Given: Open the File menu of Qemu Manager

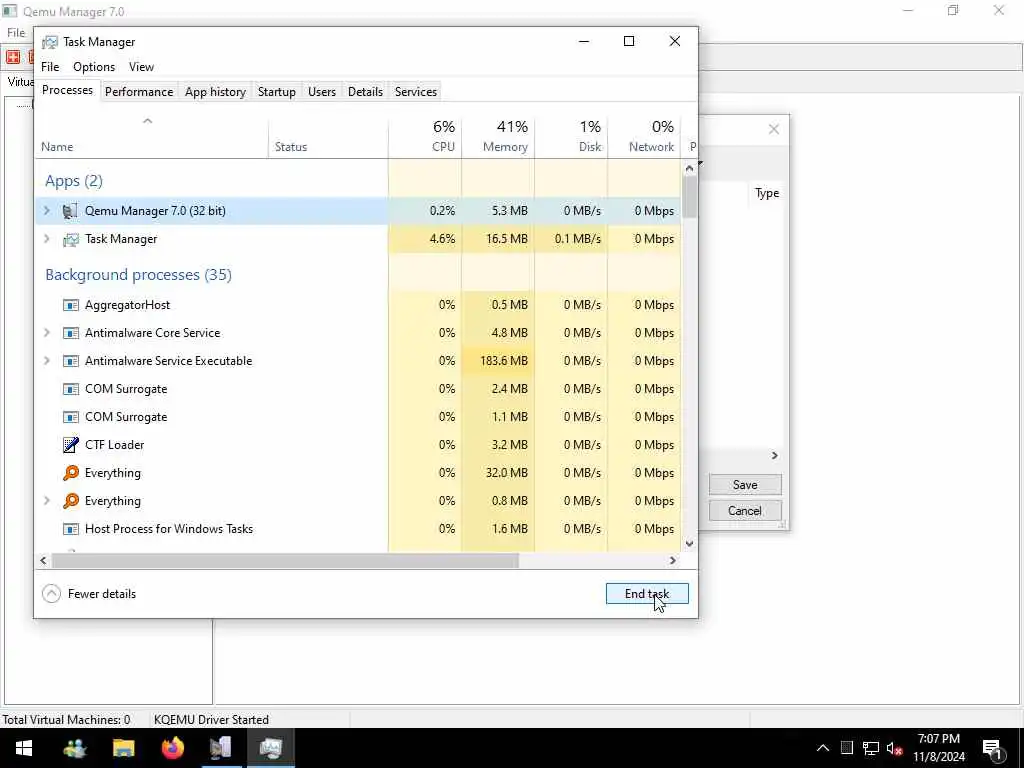Looking at the screenshot, I should coord(16,33).
